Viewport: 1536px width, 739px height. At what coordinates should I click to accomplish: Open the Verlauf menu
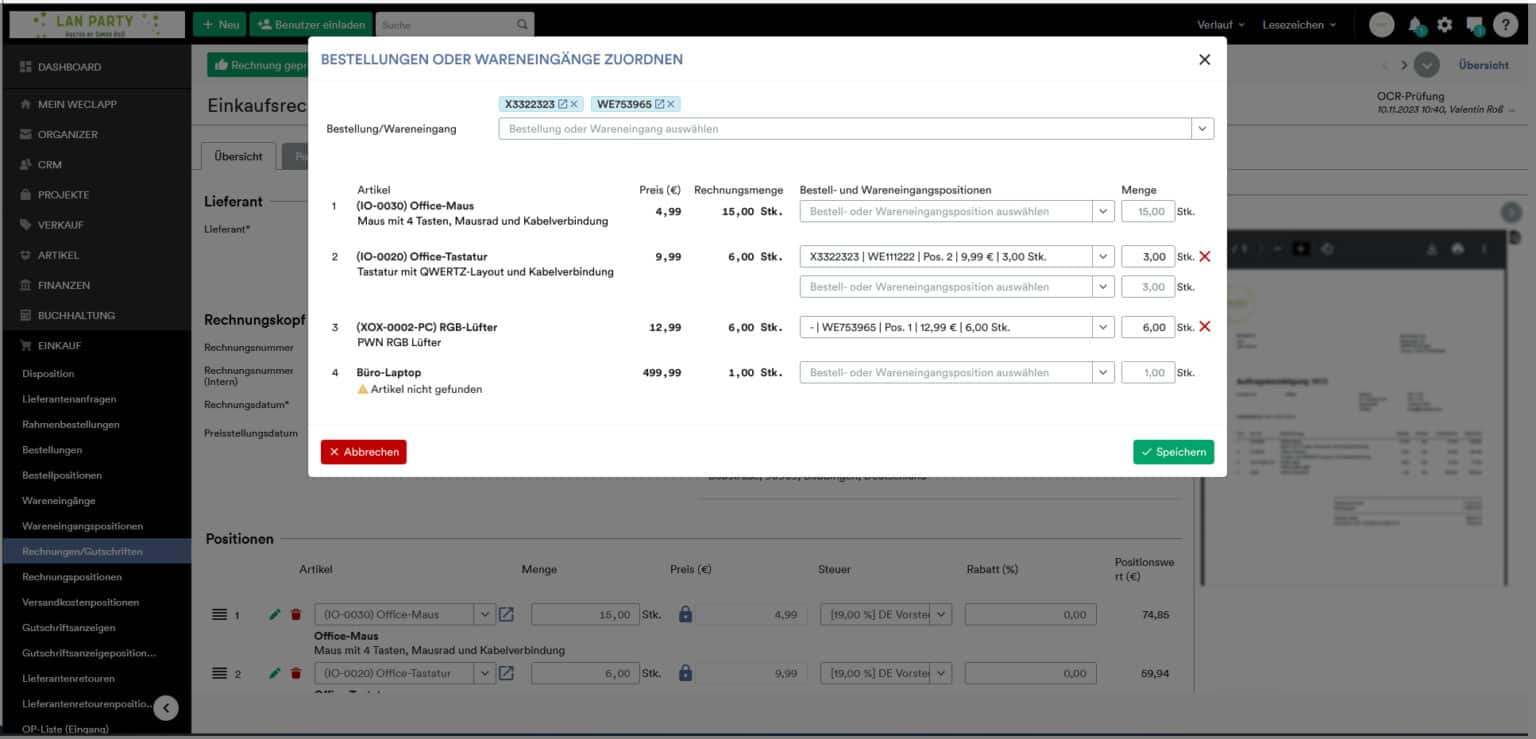1220,25
